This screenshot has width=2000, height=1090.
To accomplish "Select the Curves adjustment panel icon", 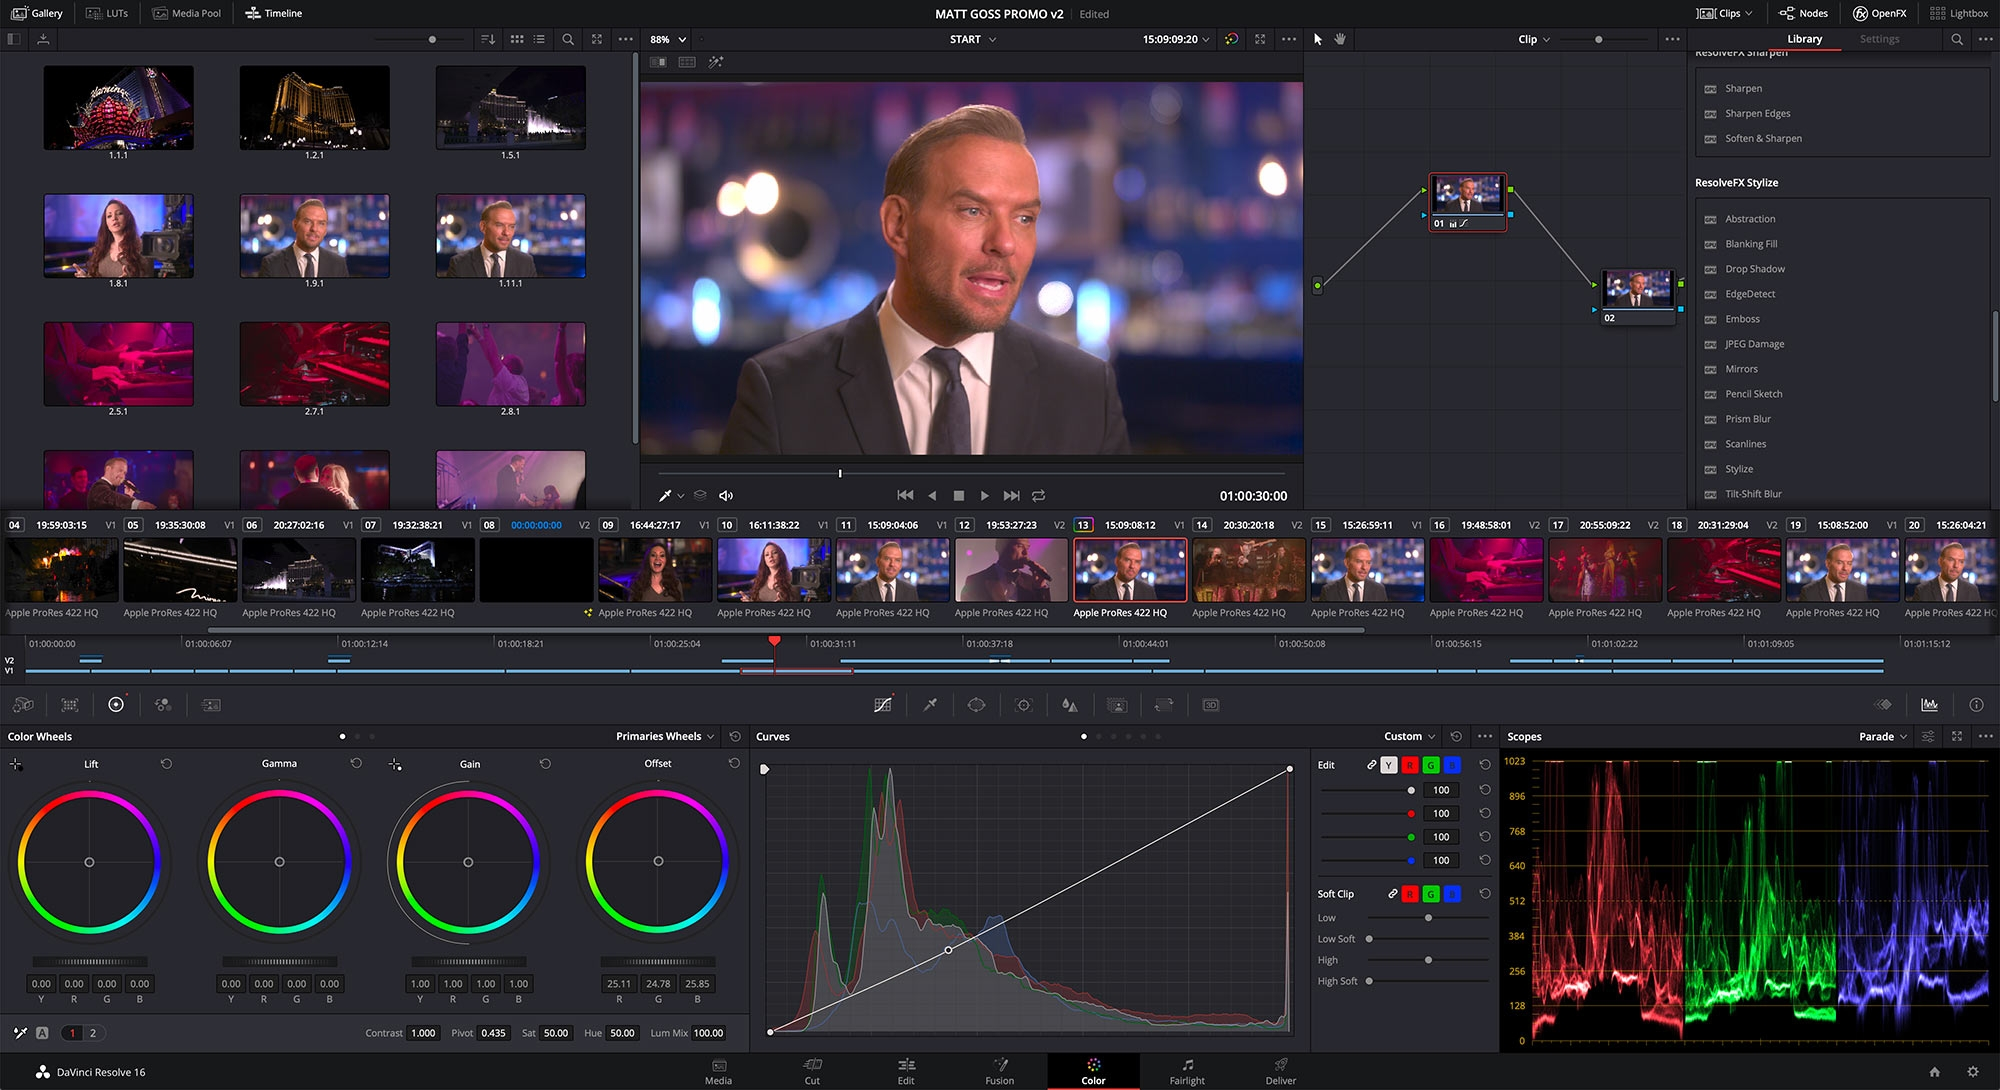I will [x=882, y=705].
